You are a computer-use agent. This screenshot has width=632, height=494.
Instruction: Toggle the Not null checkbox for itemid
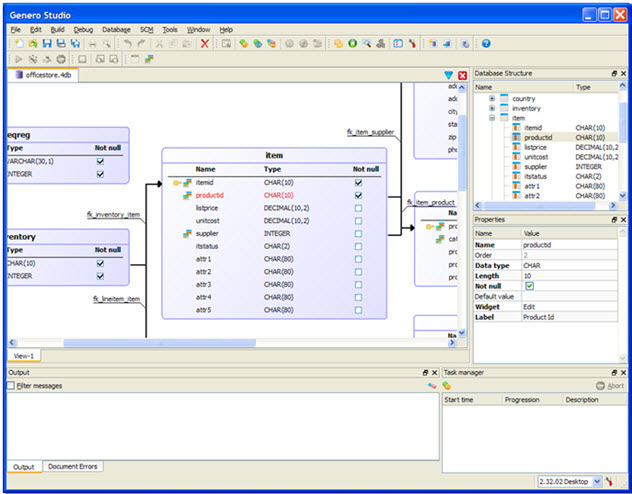pyautogui.click(x=358, y=183)
